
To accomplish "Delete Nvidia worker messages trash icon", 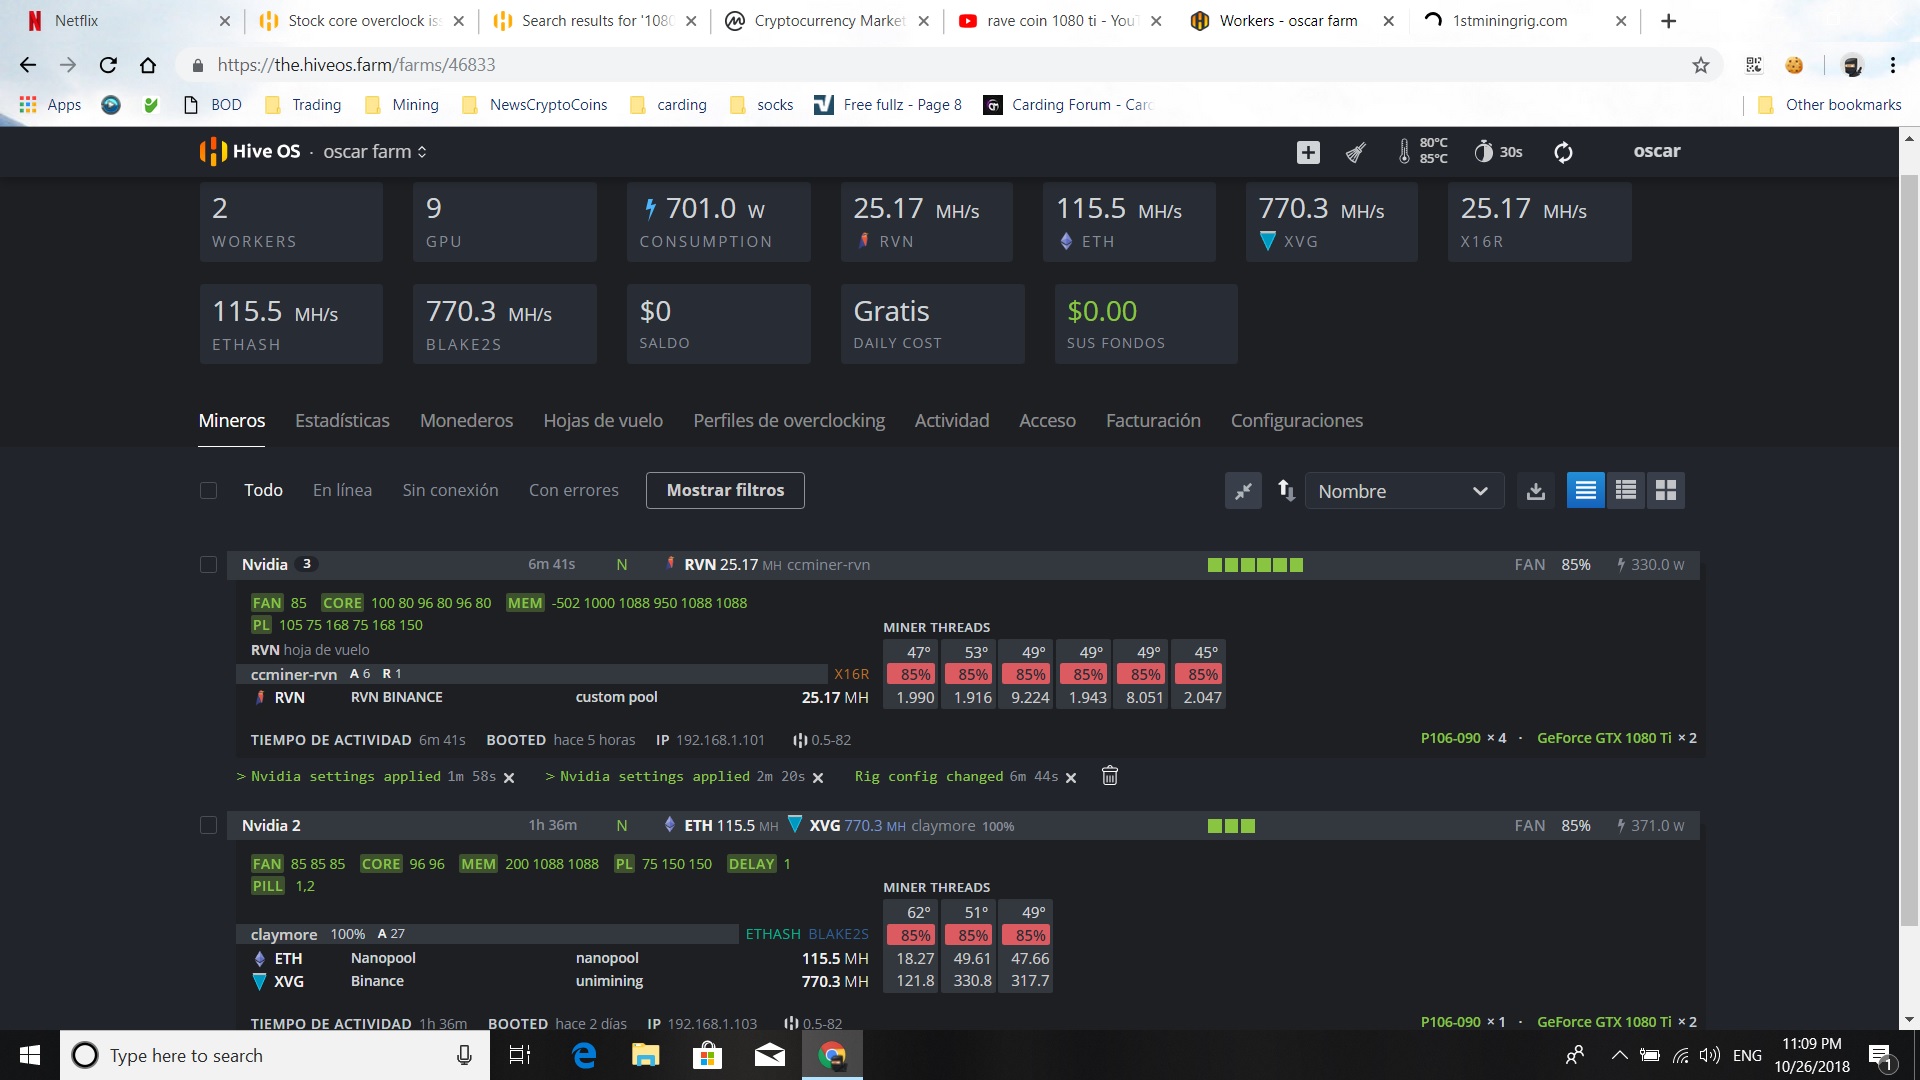I will tap(1109, 776).
